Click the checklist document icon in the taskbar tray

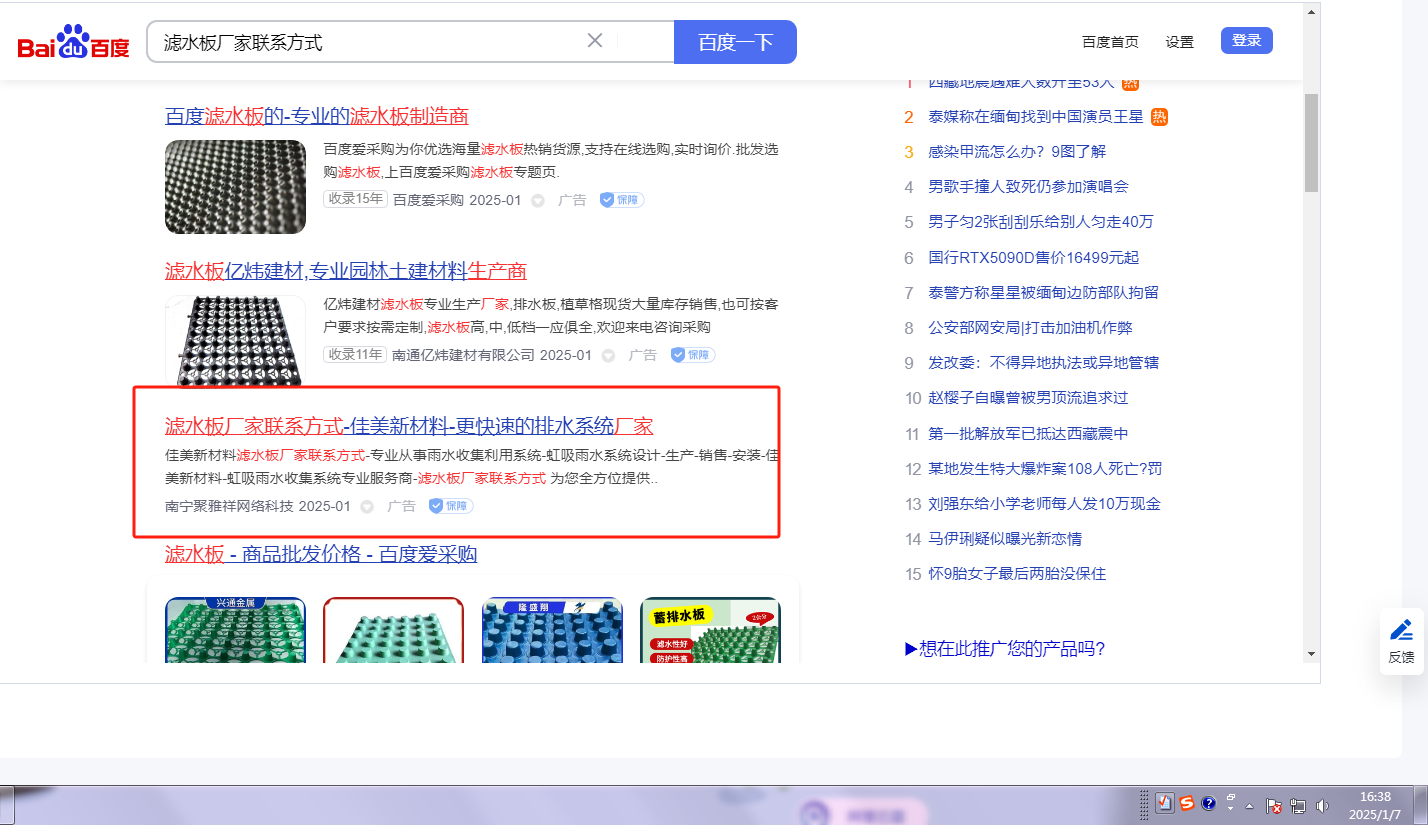click(1164, 803)
